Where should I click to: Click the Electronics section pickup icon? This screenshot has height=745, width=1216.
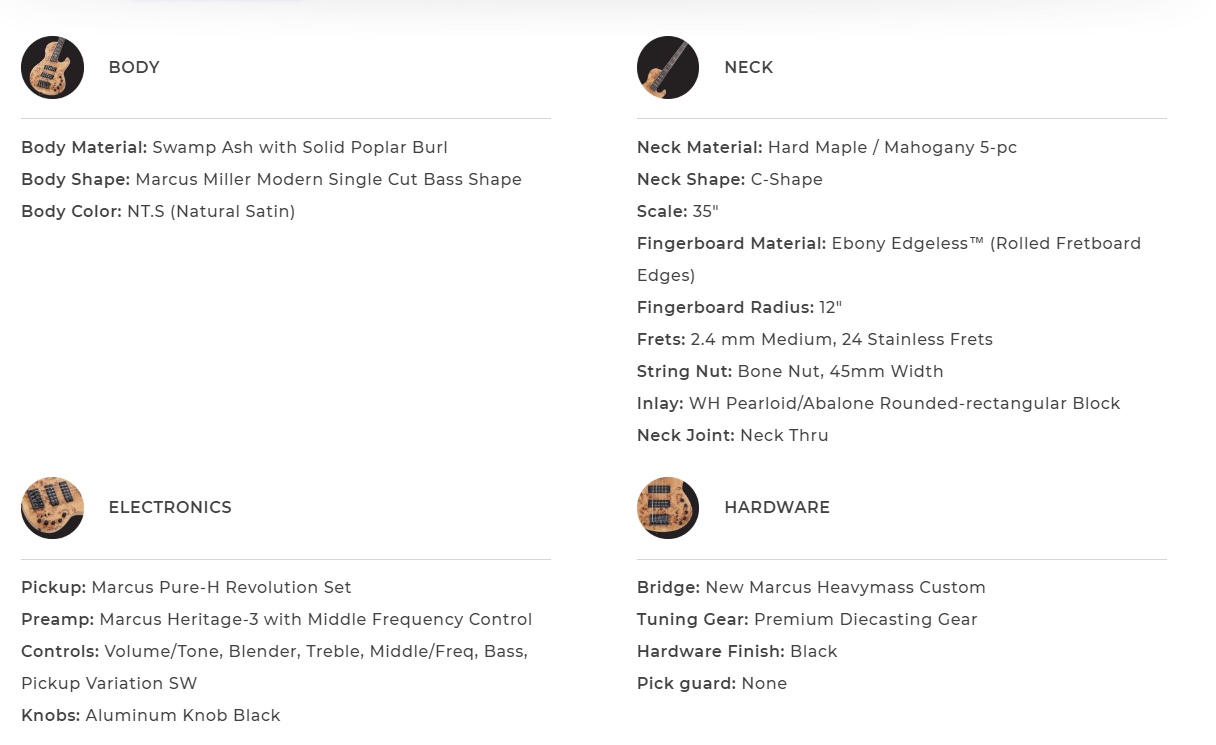point(52,508)
